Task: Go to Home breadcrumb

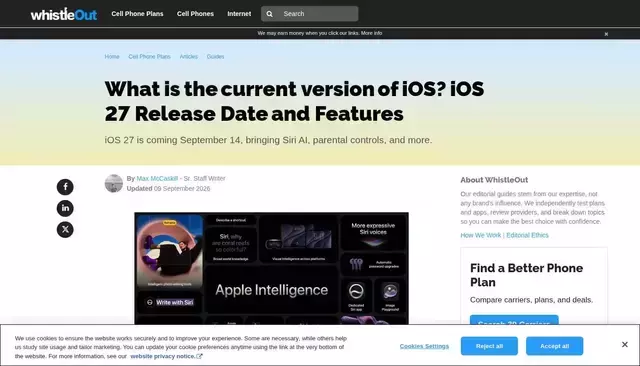Action: point(112,57)
